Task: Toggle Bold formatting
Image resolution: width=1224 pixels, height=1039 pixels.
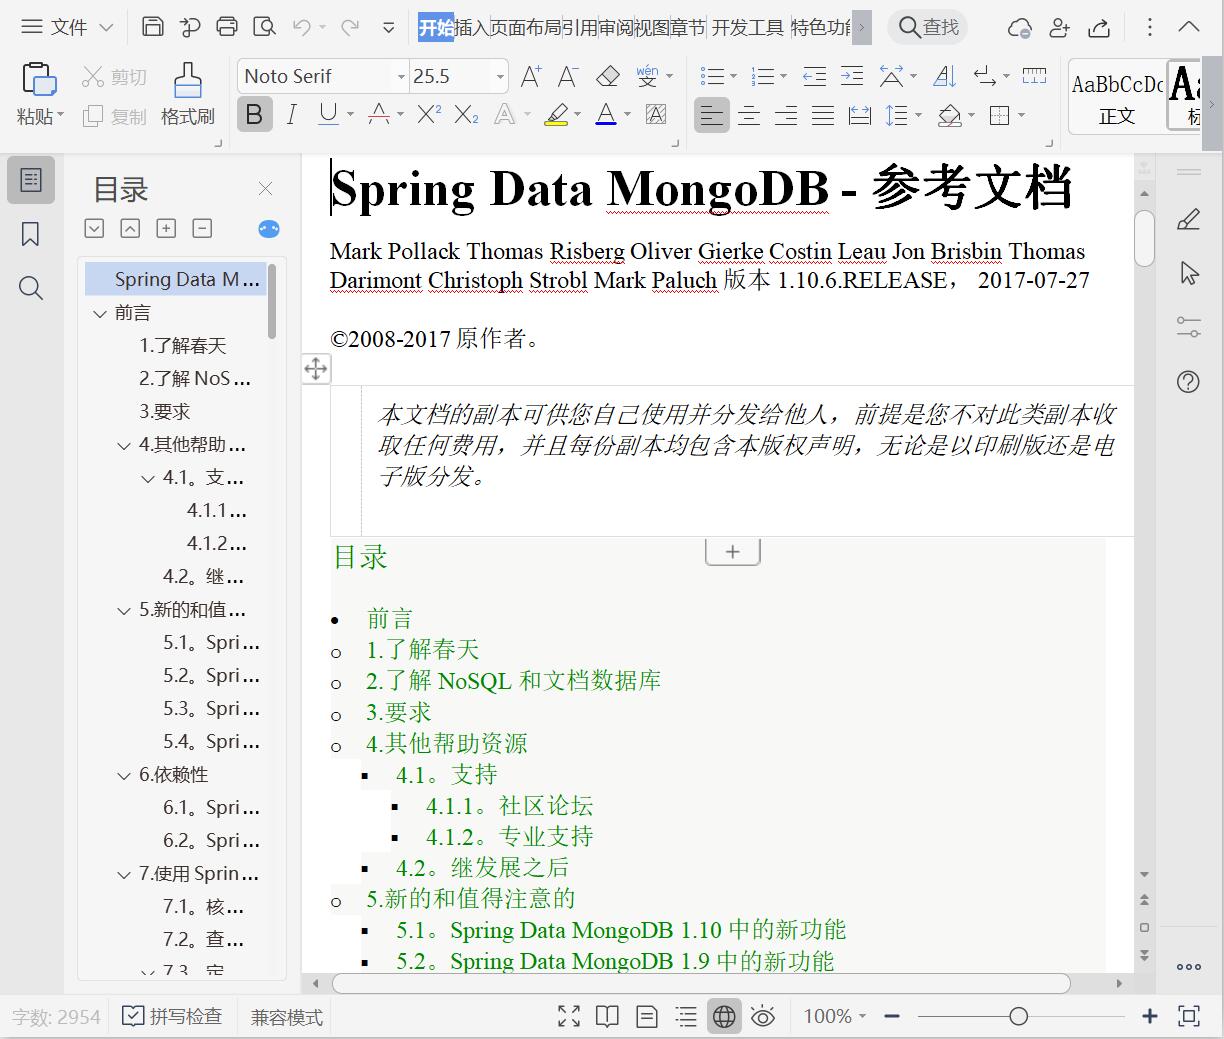Action: (254, 115)
